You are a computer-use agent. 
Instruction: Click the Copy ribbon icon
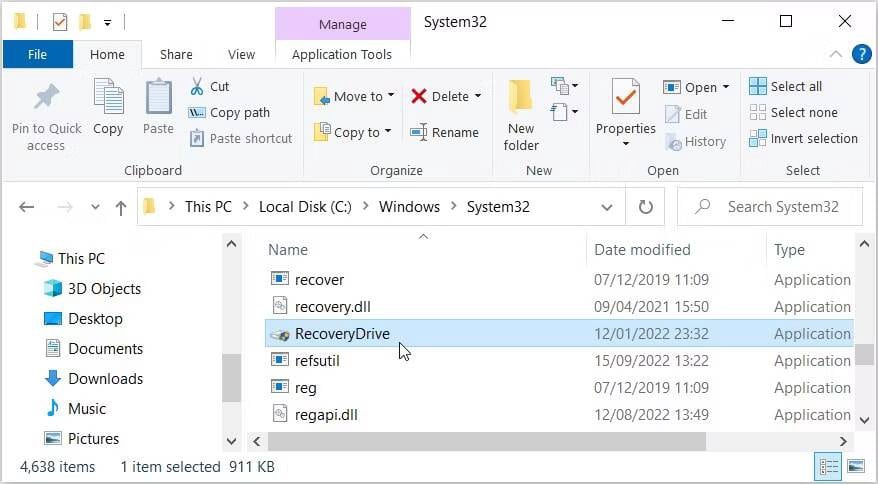pos(108,97)
